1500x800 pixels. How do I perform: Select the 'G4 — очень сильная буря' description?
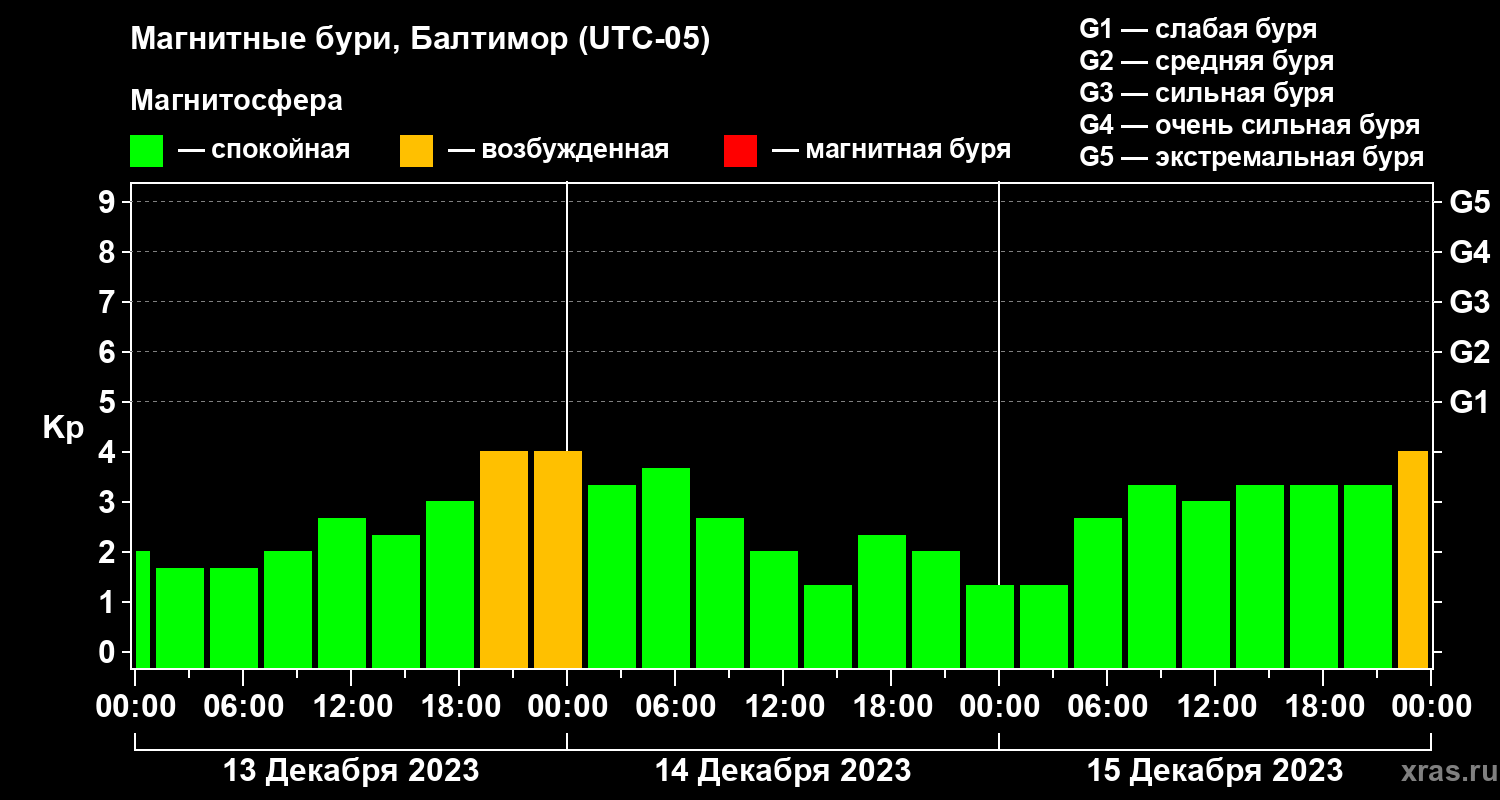click(x=1250, y=125)
